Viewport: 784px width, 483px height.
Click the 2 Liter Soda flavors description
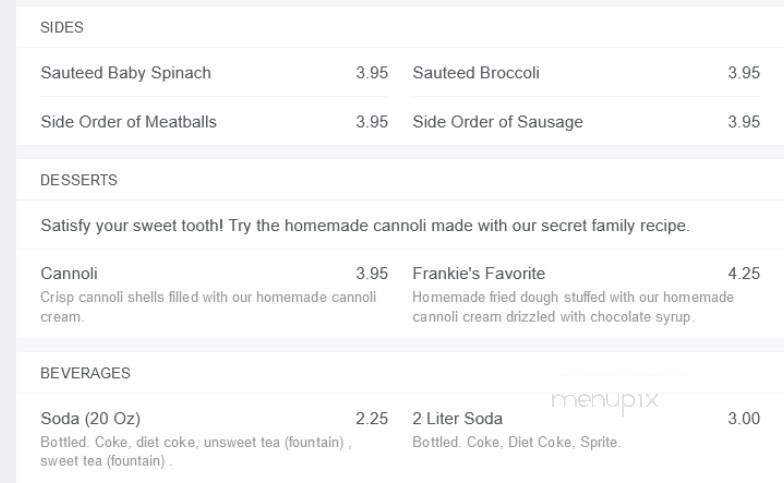click(516, 442)
